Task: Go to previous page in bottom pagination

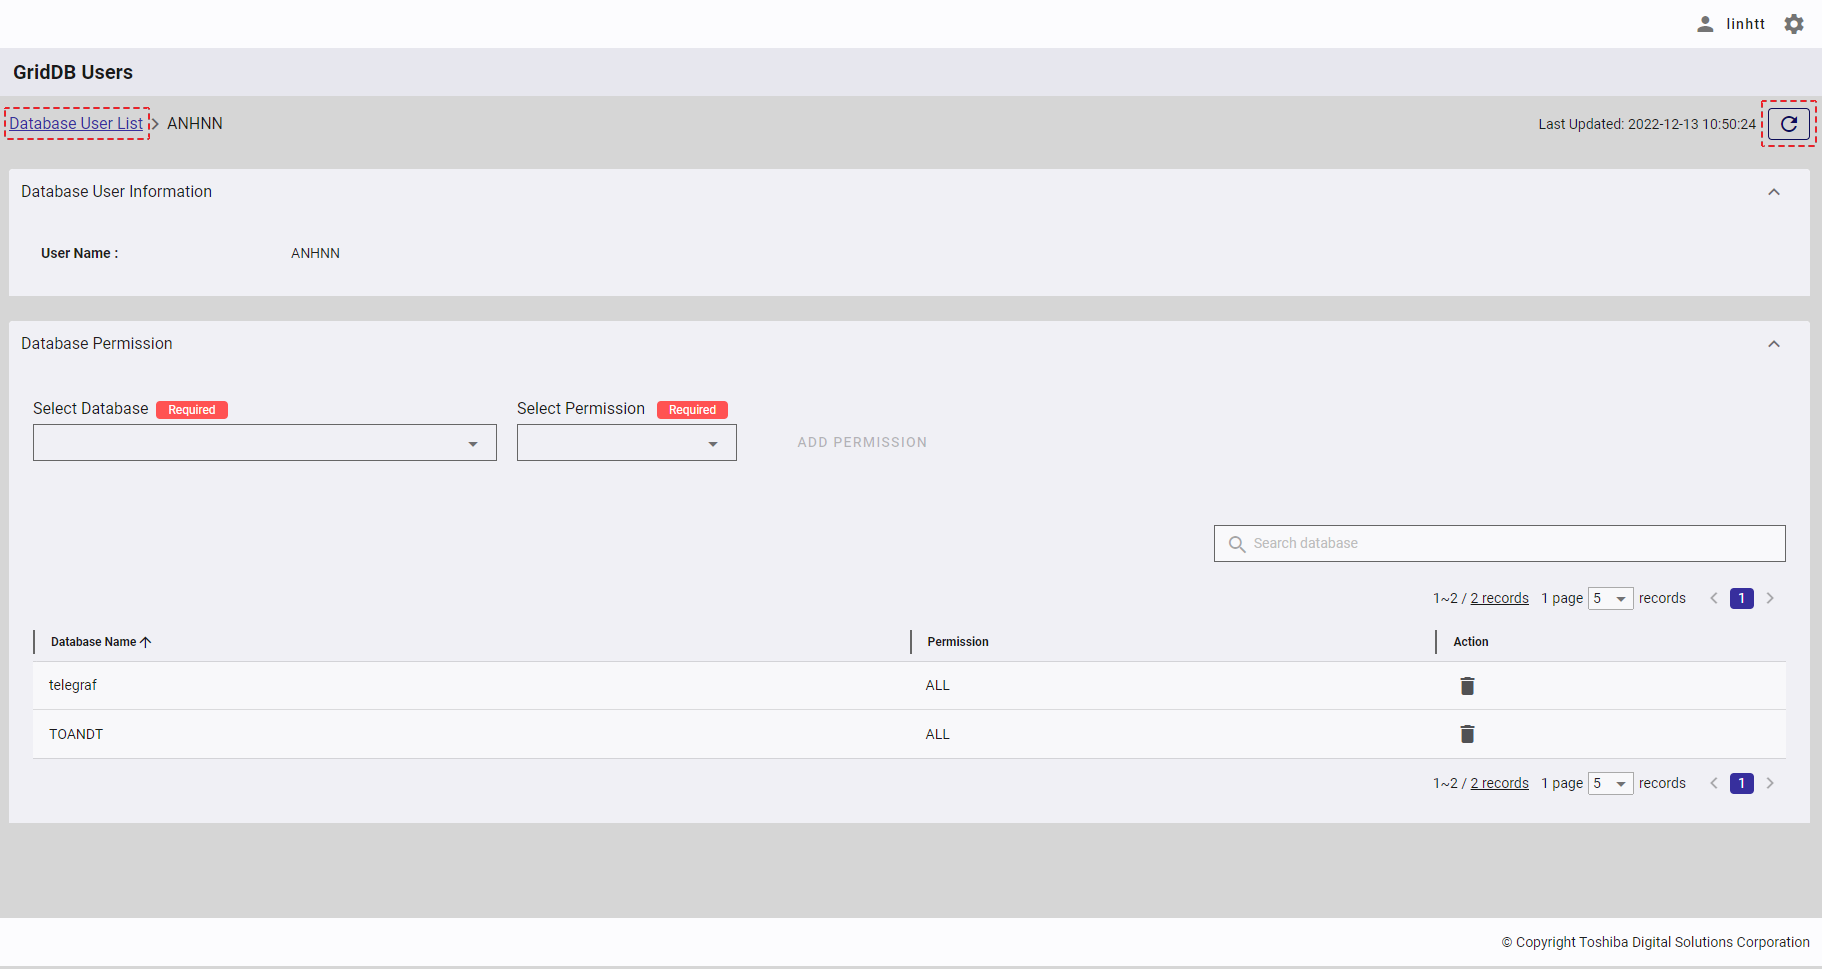Action: tap(1714, 783)
